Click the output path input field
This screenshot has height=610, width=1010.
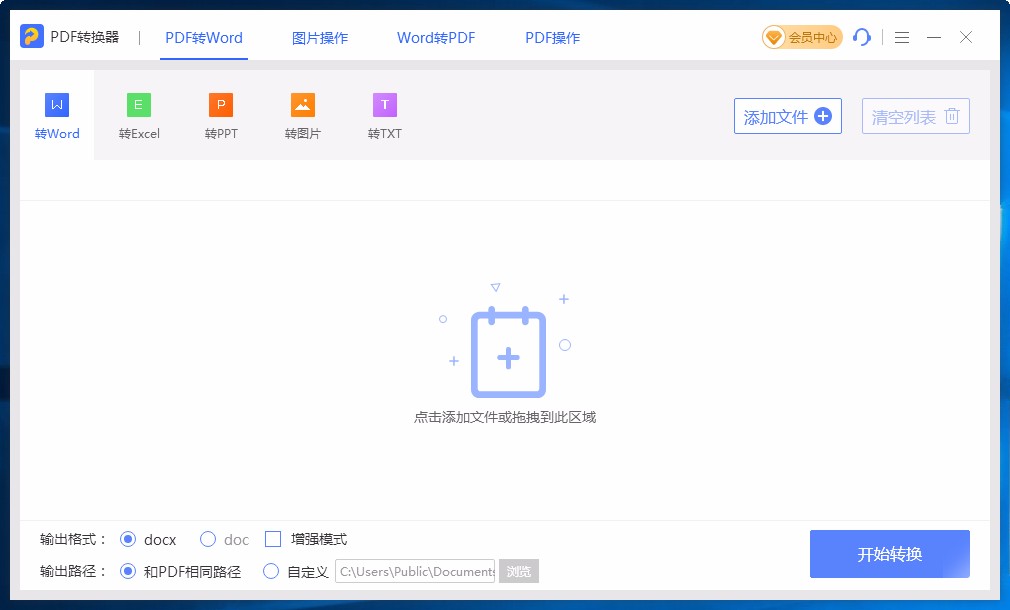[x=413, y=571]
